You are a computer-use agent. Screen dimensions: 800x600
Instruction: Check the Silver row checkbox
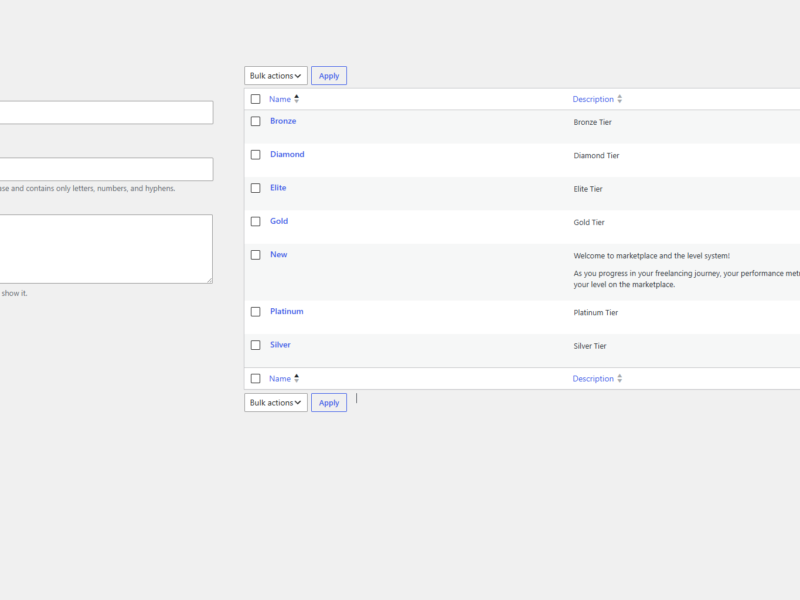pos(256,345)
